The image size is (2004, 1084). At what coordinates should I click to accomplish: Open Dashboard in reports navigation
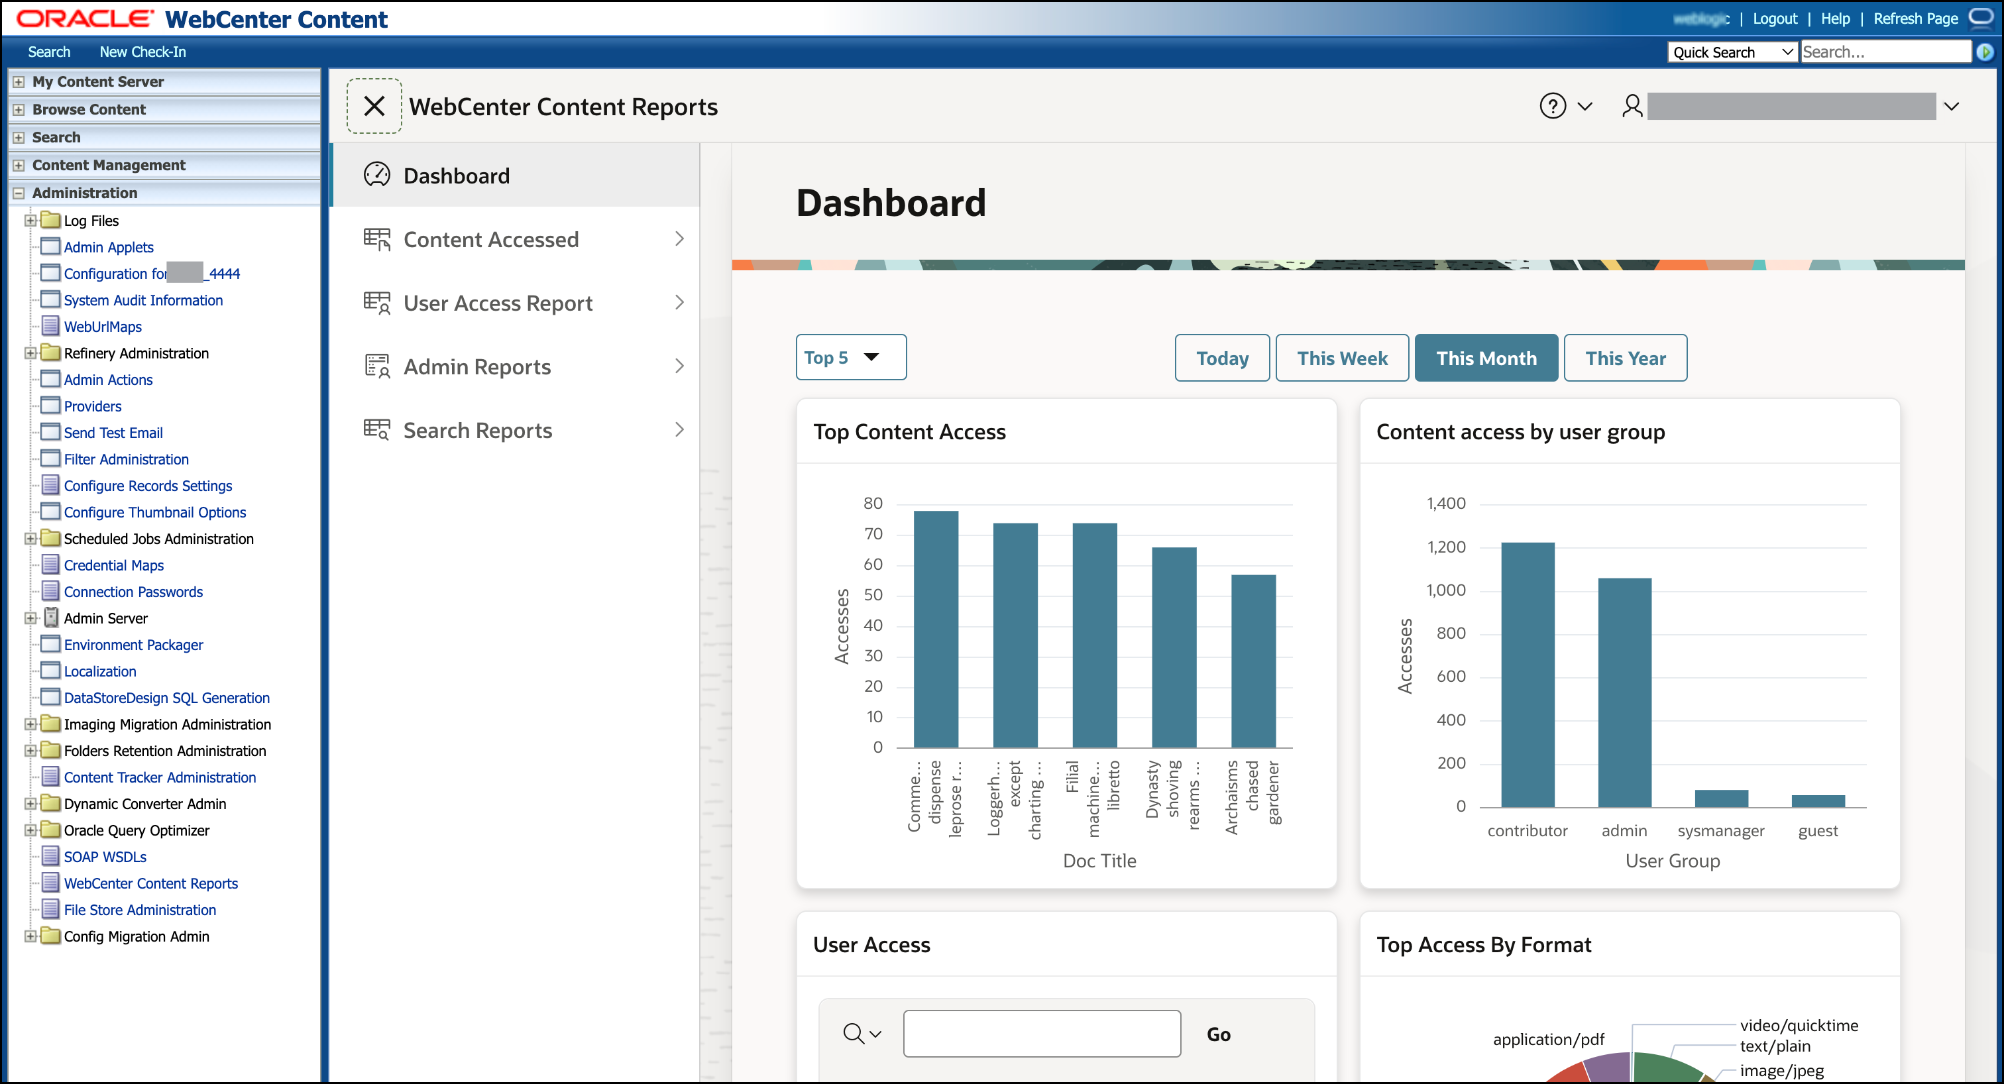point(515,175)
